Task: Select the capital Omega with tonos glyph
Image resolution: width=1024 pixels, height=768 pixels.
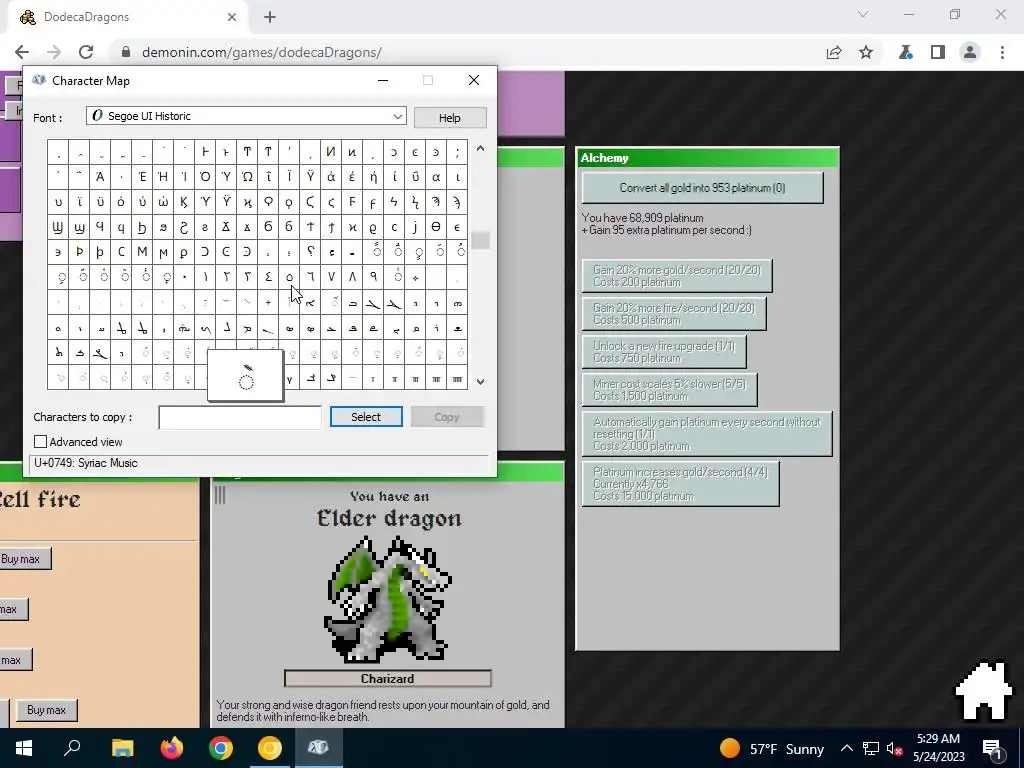Action: point(247,177)
